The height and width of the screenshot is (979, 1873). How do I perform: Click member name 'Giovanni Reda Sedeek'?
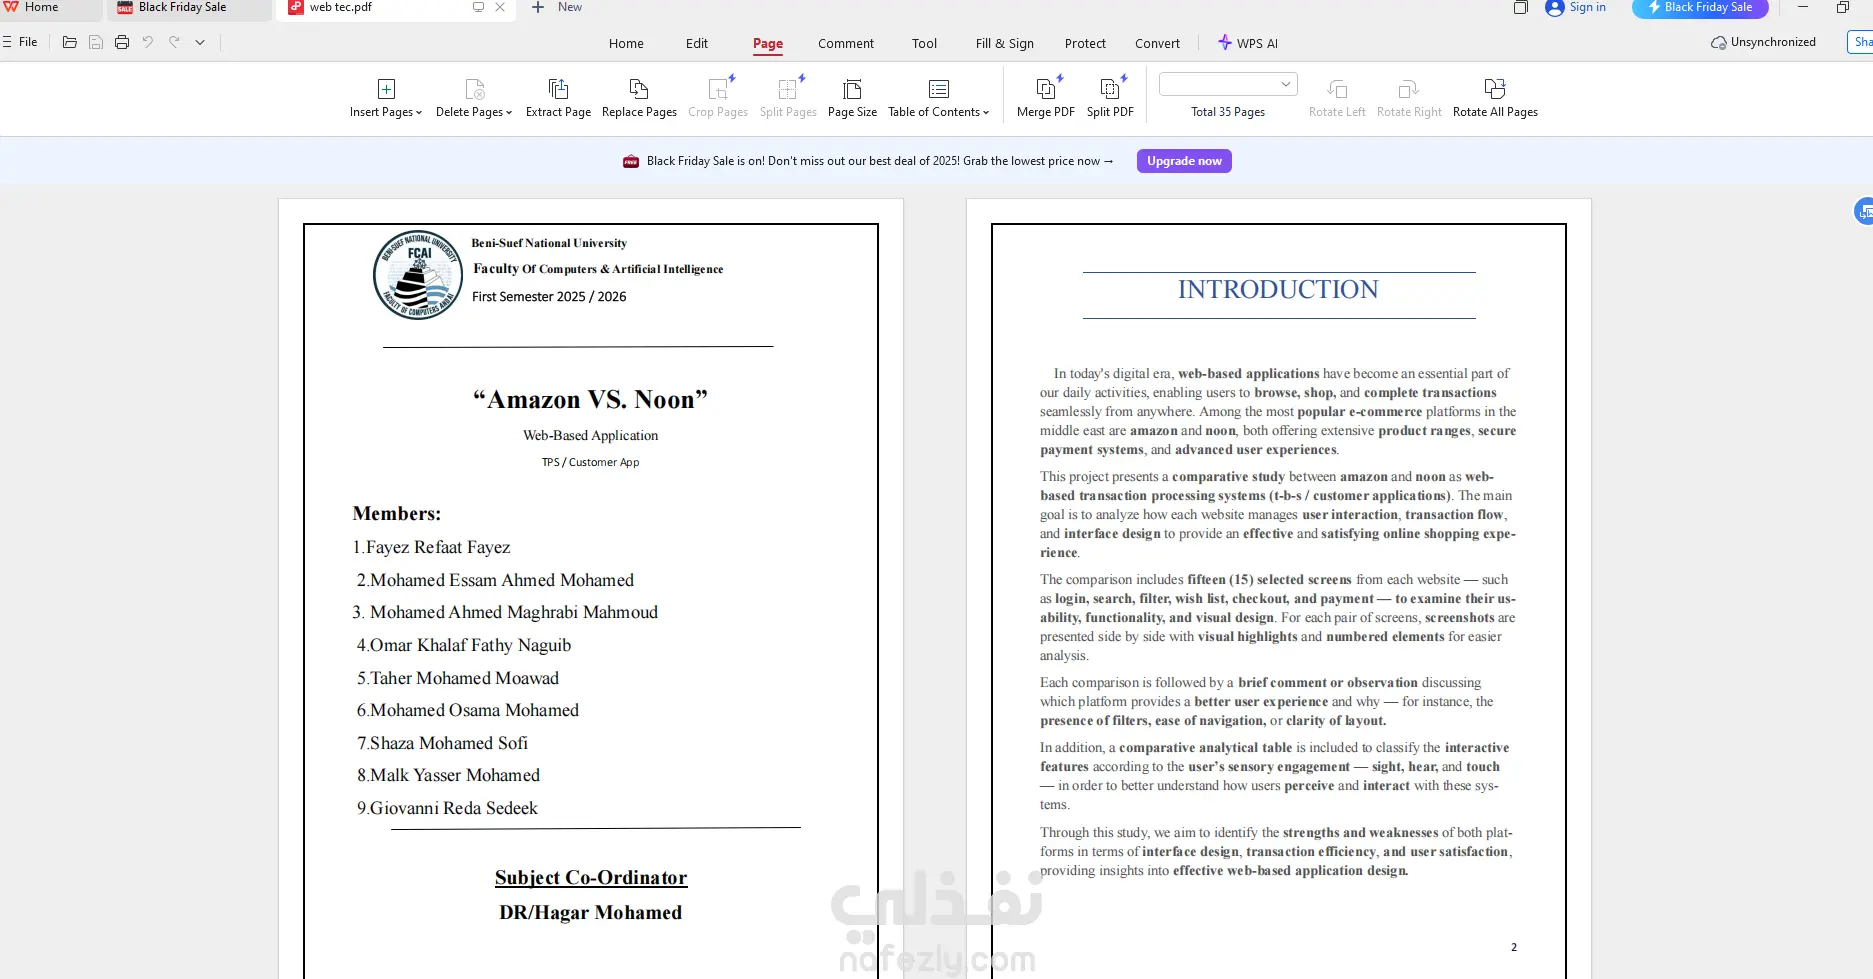pos(454,808)
